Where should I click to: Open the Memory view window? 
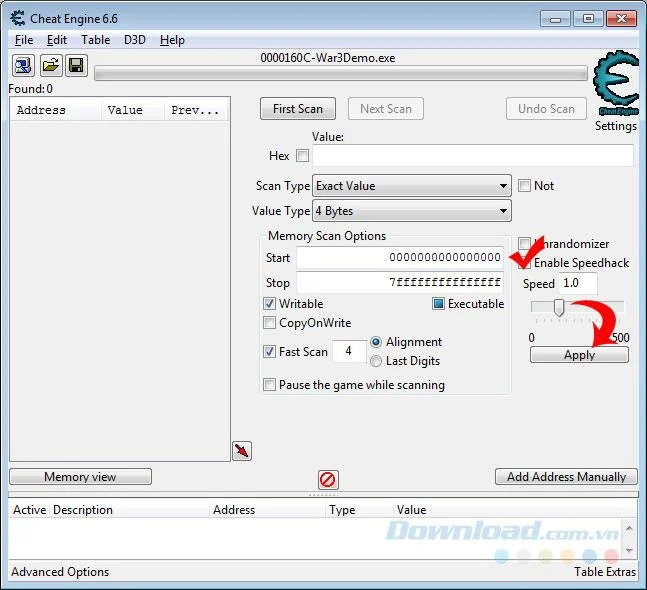pos(80,477)
